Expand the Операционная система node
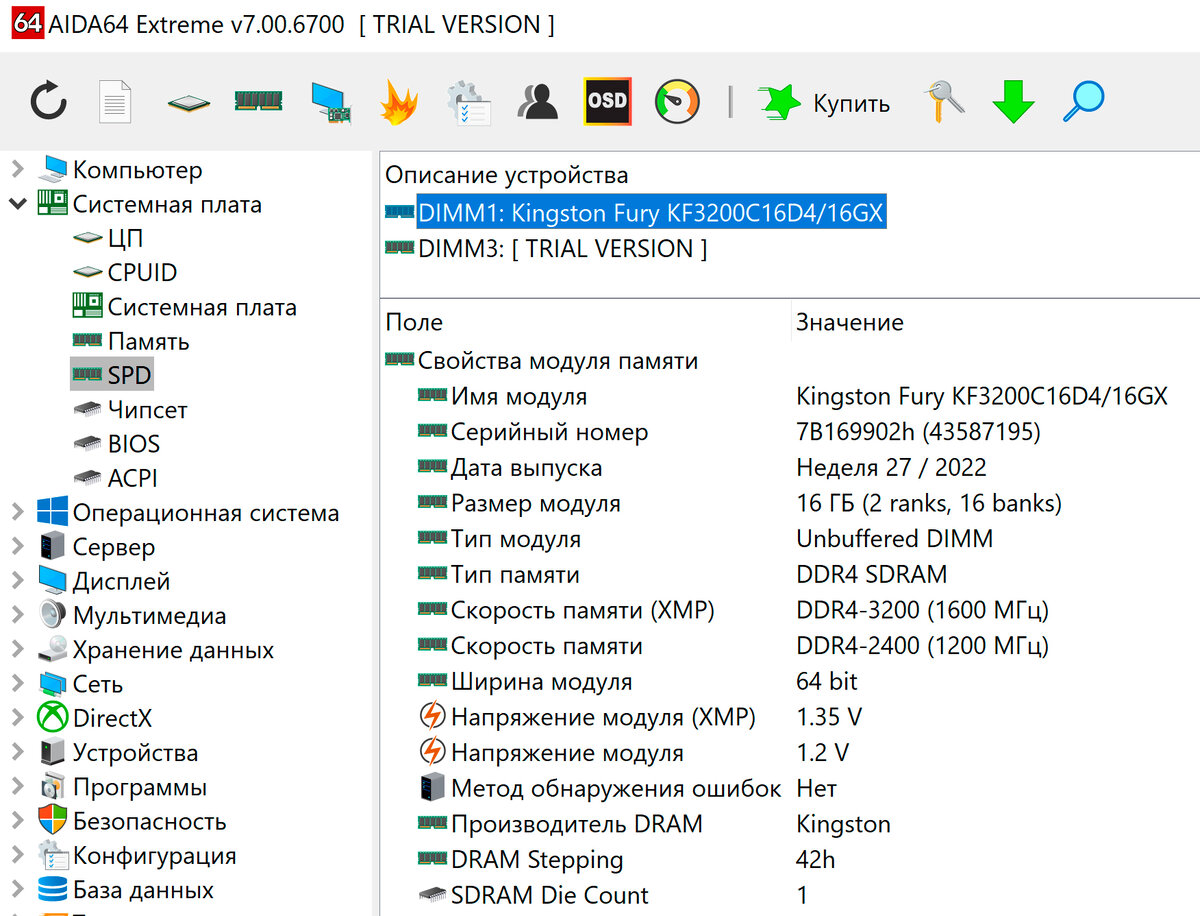 point(18,513)
